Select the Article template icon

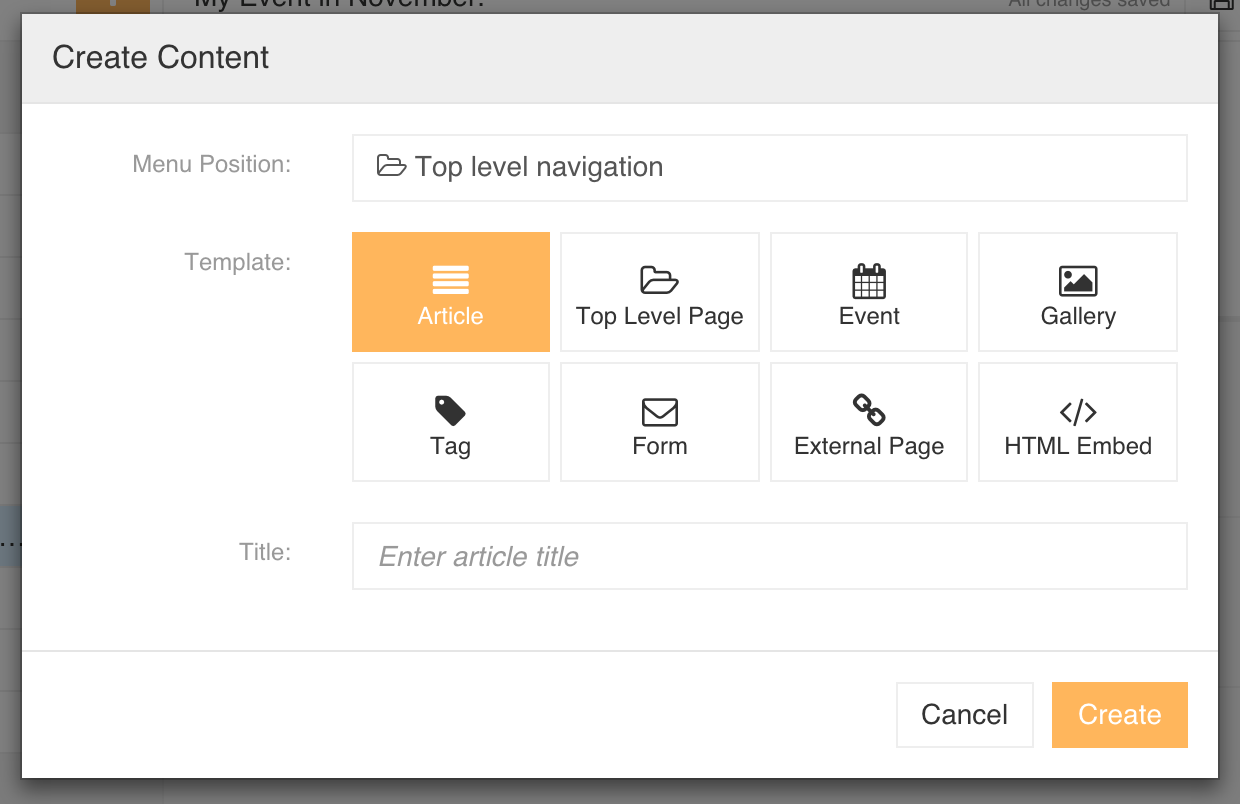[450, 280]
